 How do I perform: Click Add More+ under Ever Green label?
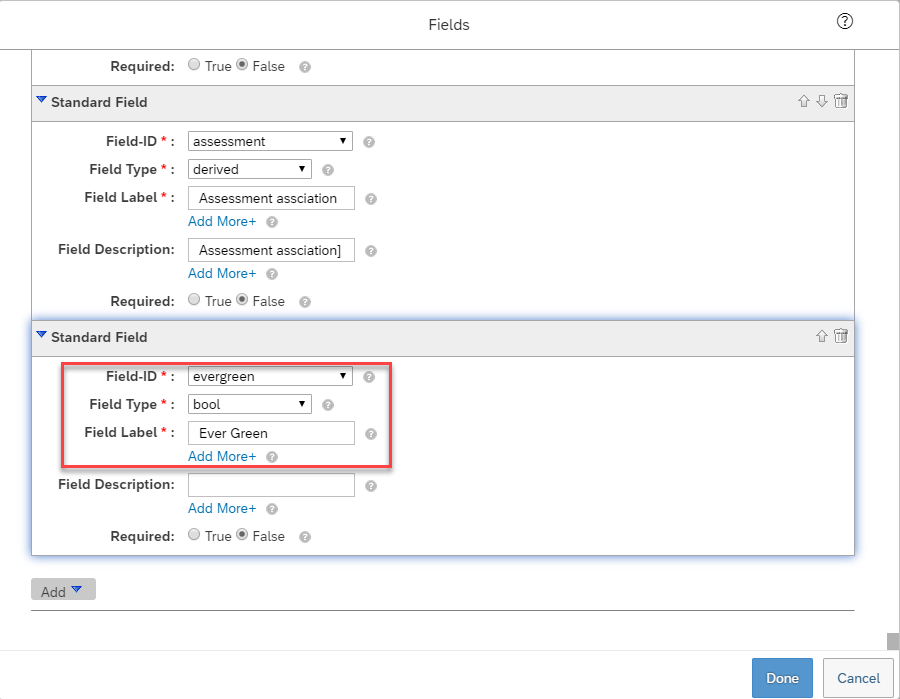coord(222,456)
